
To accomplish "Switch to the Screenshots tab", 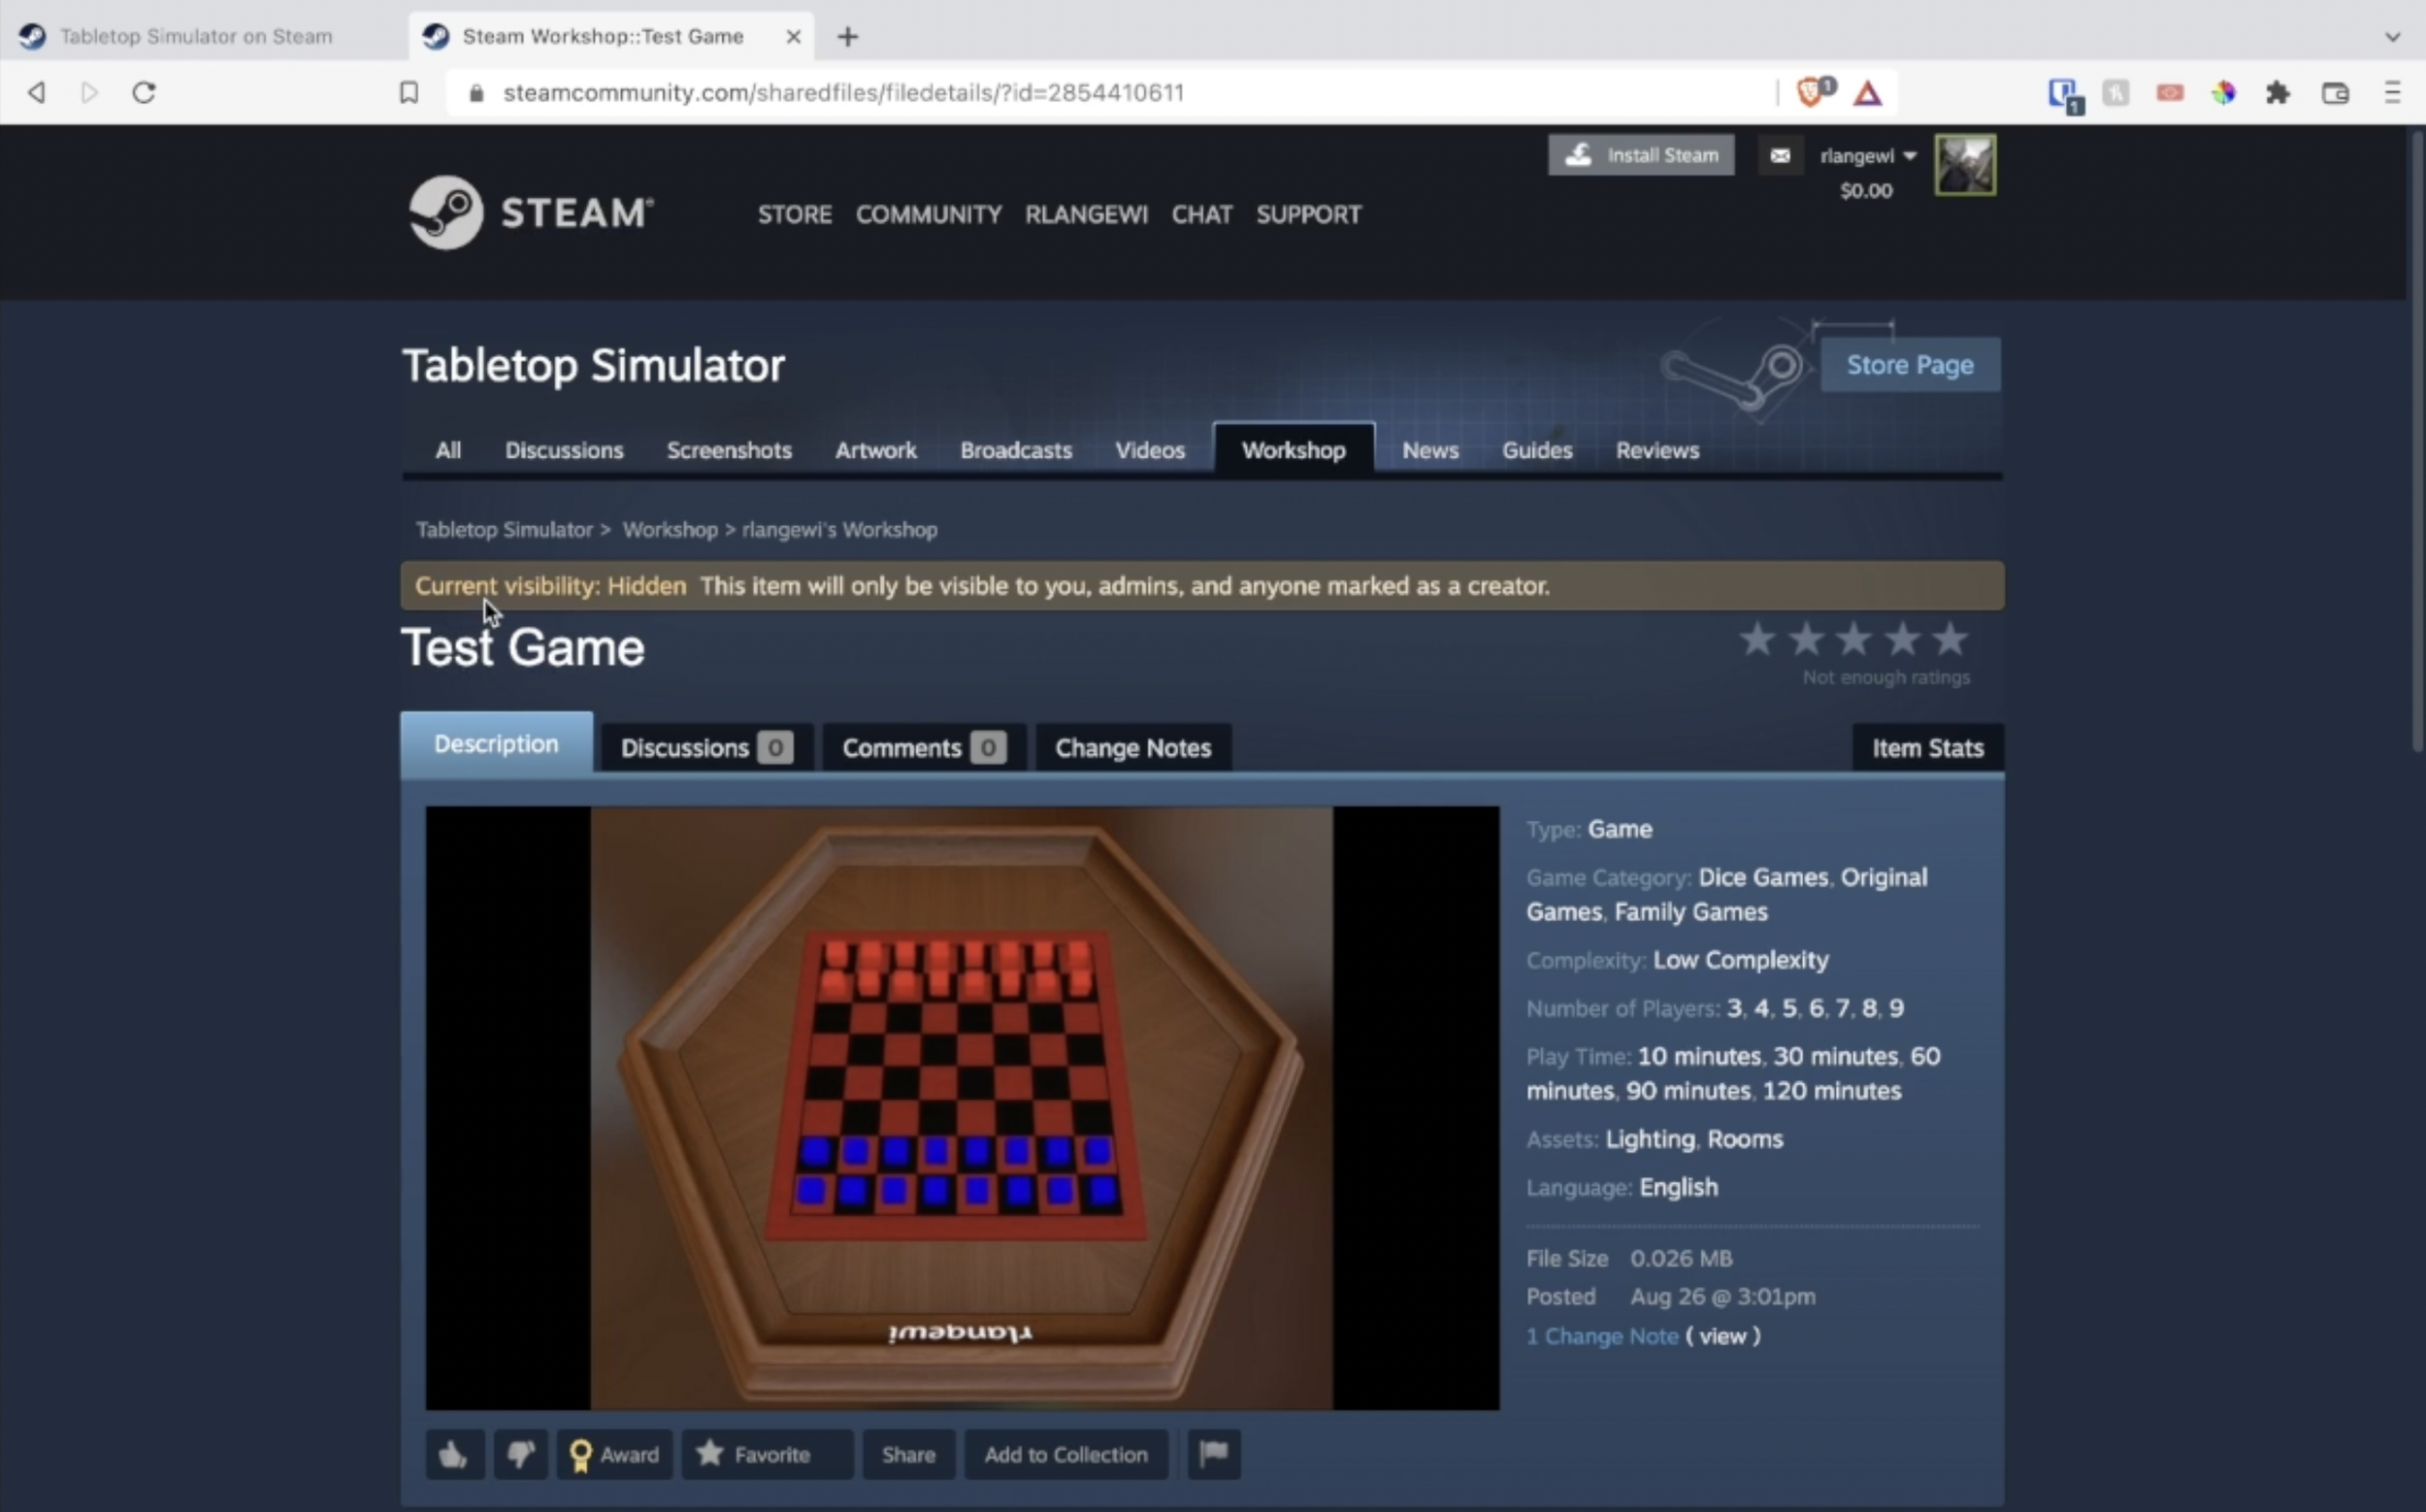I will 730,449.
